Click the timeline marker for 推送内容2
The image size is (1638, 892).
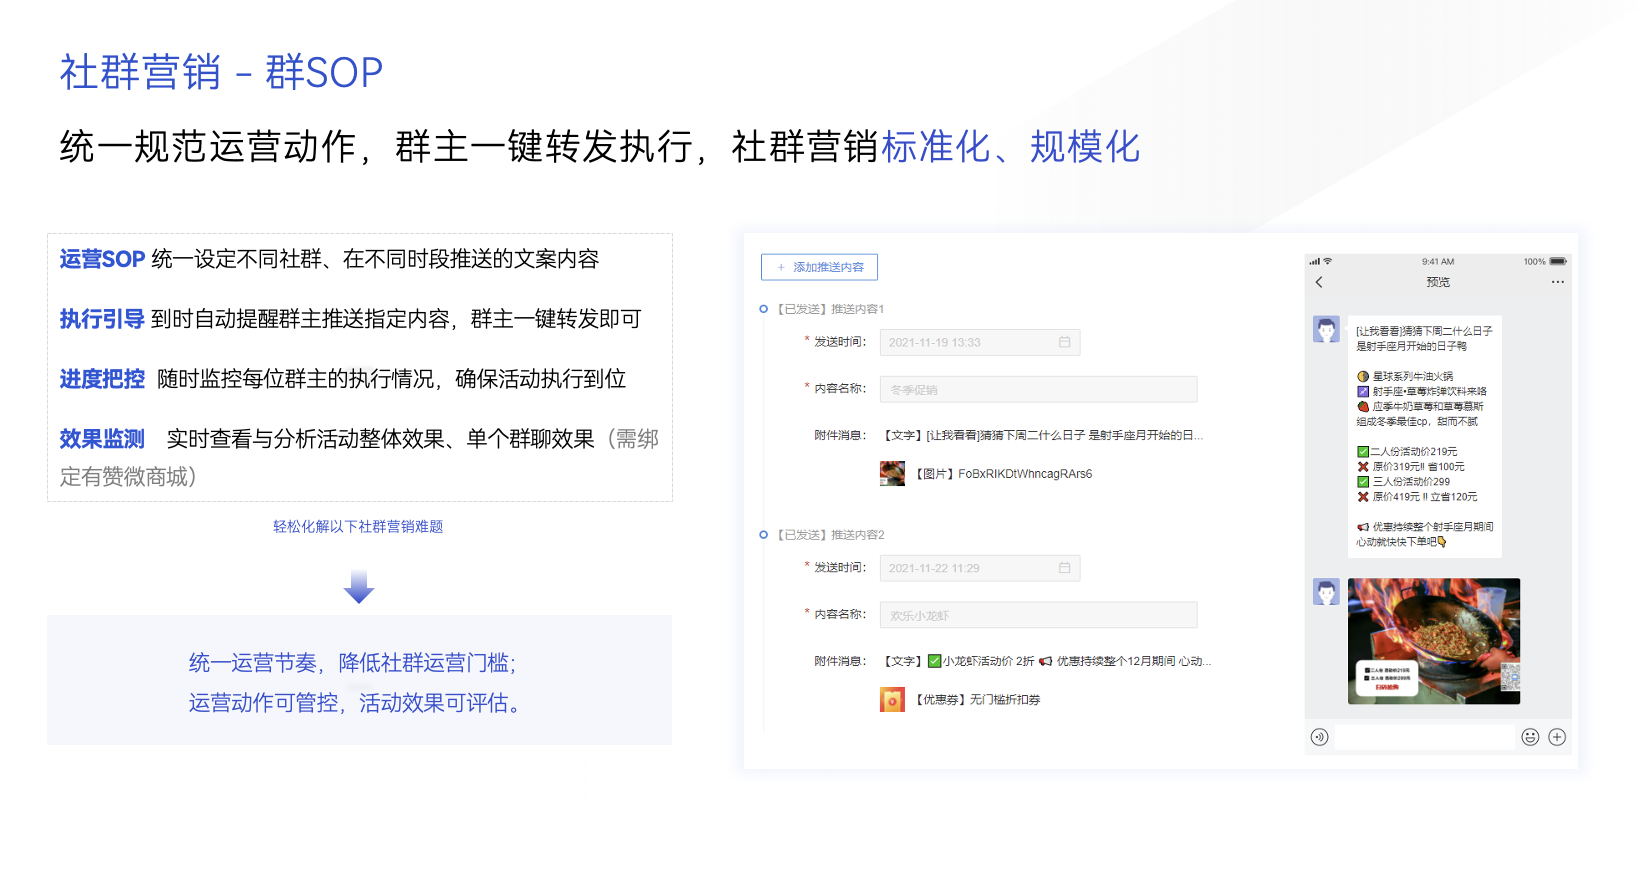763,535
